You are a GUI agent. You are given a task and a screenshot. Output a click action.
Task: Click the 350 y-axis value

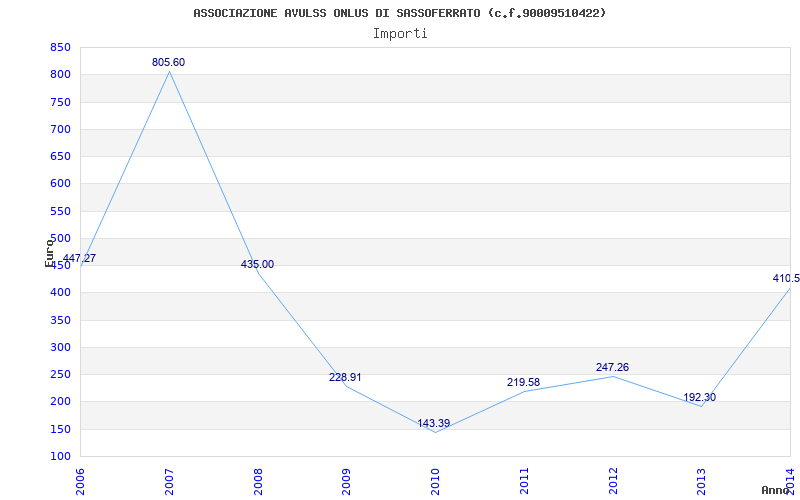tap(60, 320)
